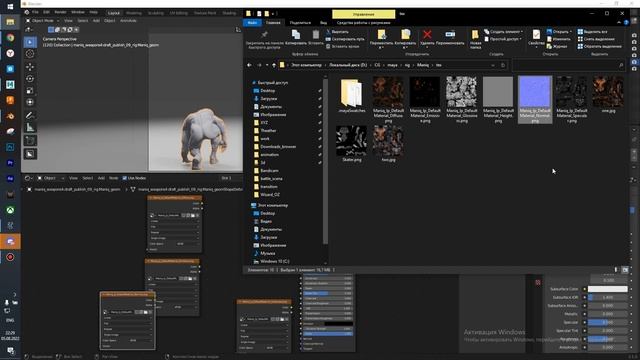Collapse the Explorer ribbon with the chevron

tap(619, 23)
